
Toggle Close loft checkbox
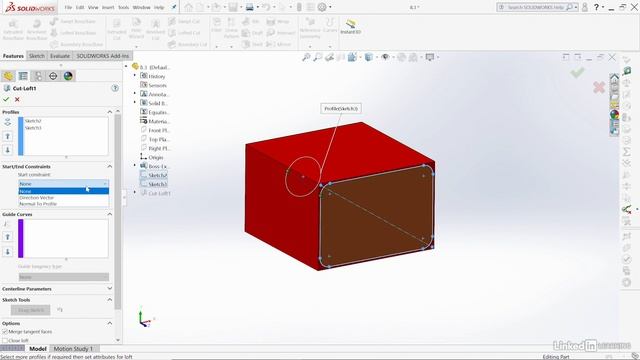[5, 340]
